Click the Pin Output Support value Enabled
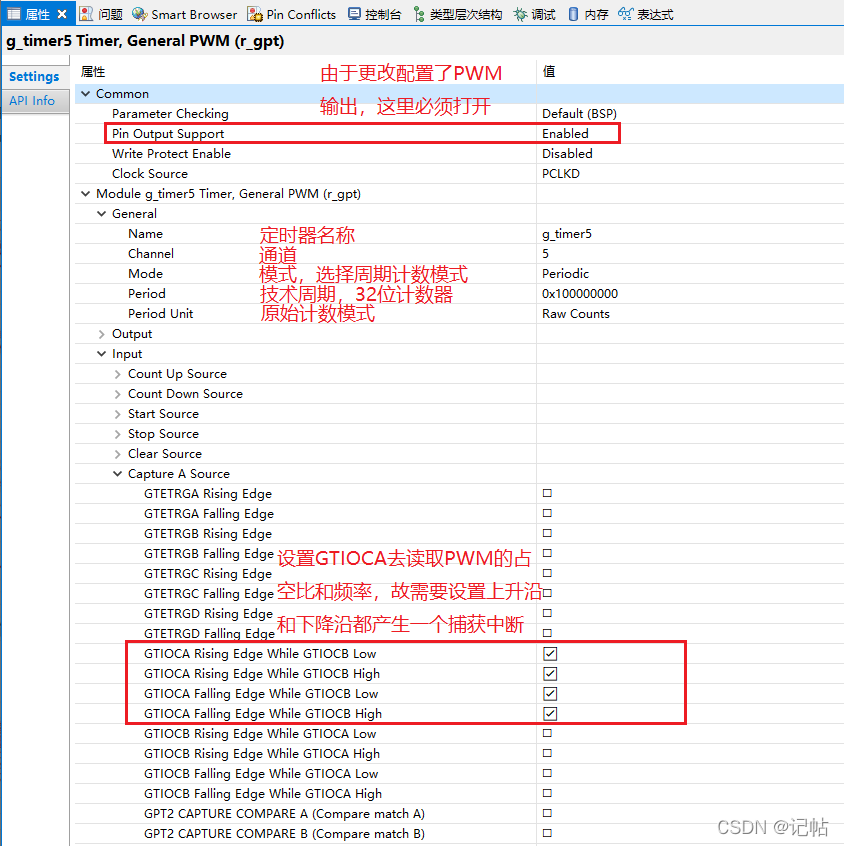The image size is (844, 846). pos(565,134)
